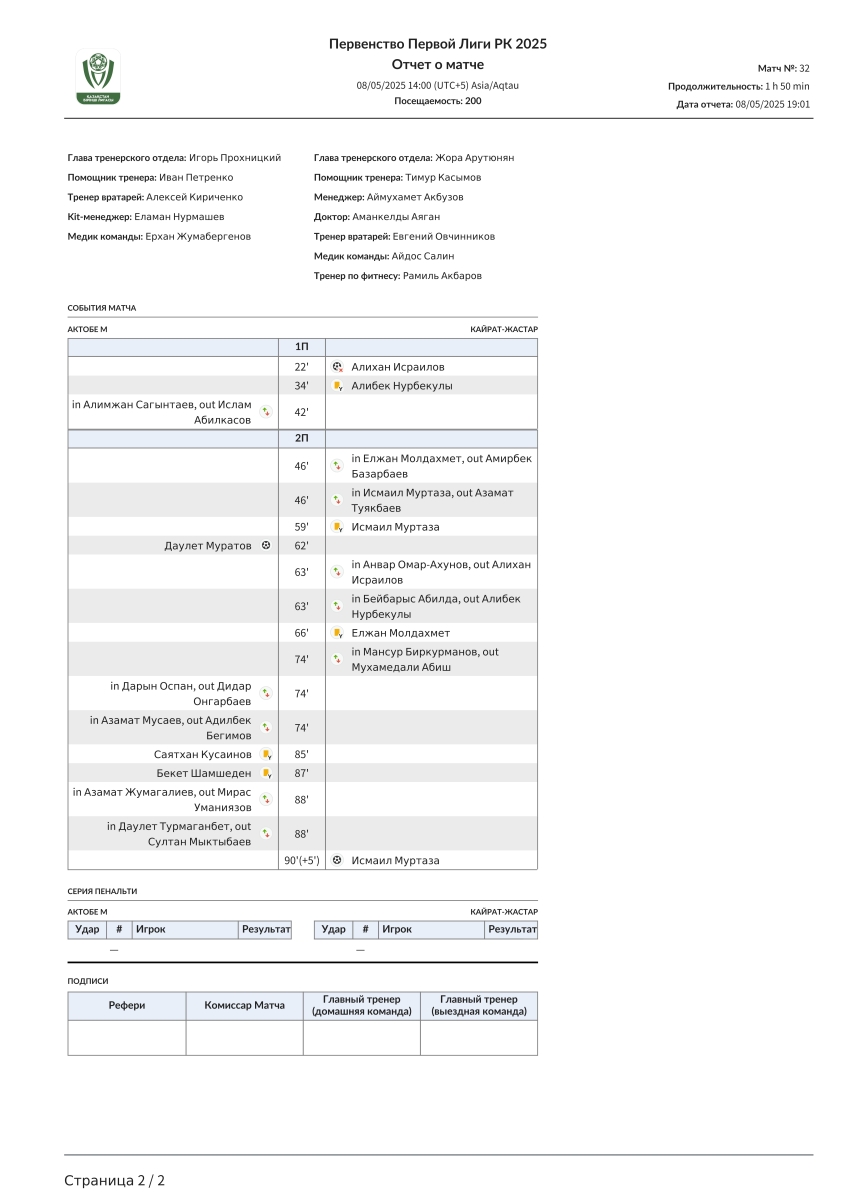Viewport: 848px width, 1200px height.
Task: Click the yellow card beside Саятхан Кусаинов
Action: pyautogui.click(x=266, y=754)
